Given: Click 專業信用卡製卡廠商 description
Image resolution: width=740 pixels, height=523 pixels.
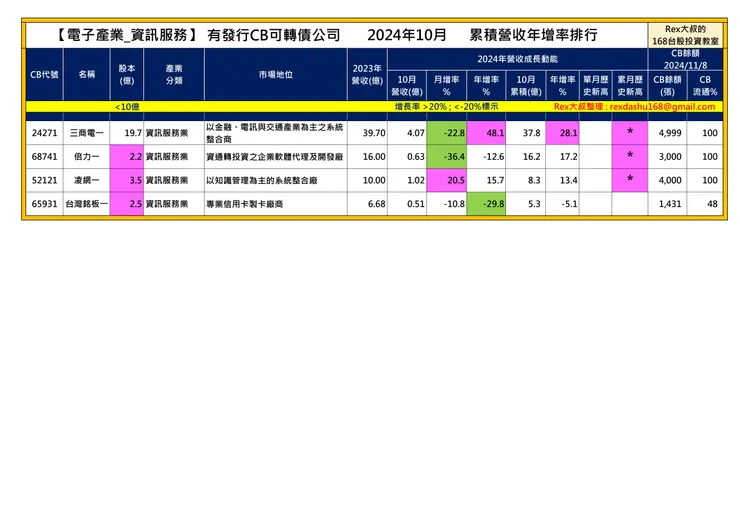Looking at the screenshot, I should (x=244, y=204).
